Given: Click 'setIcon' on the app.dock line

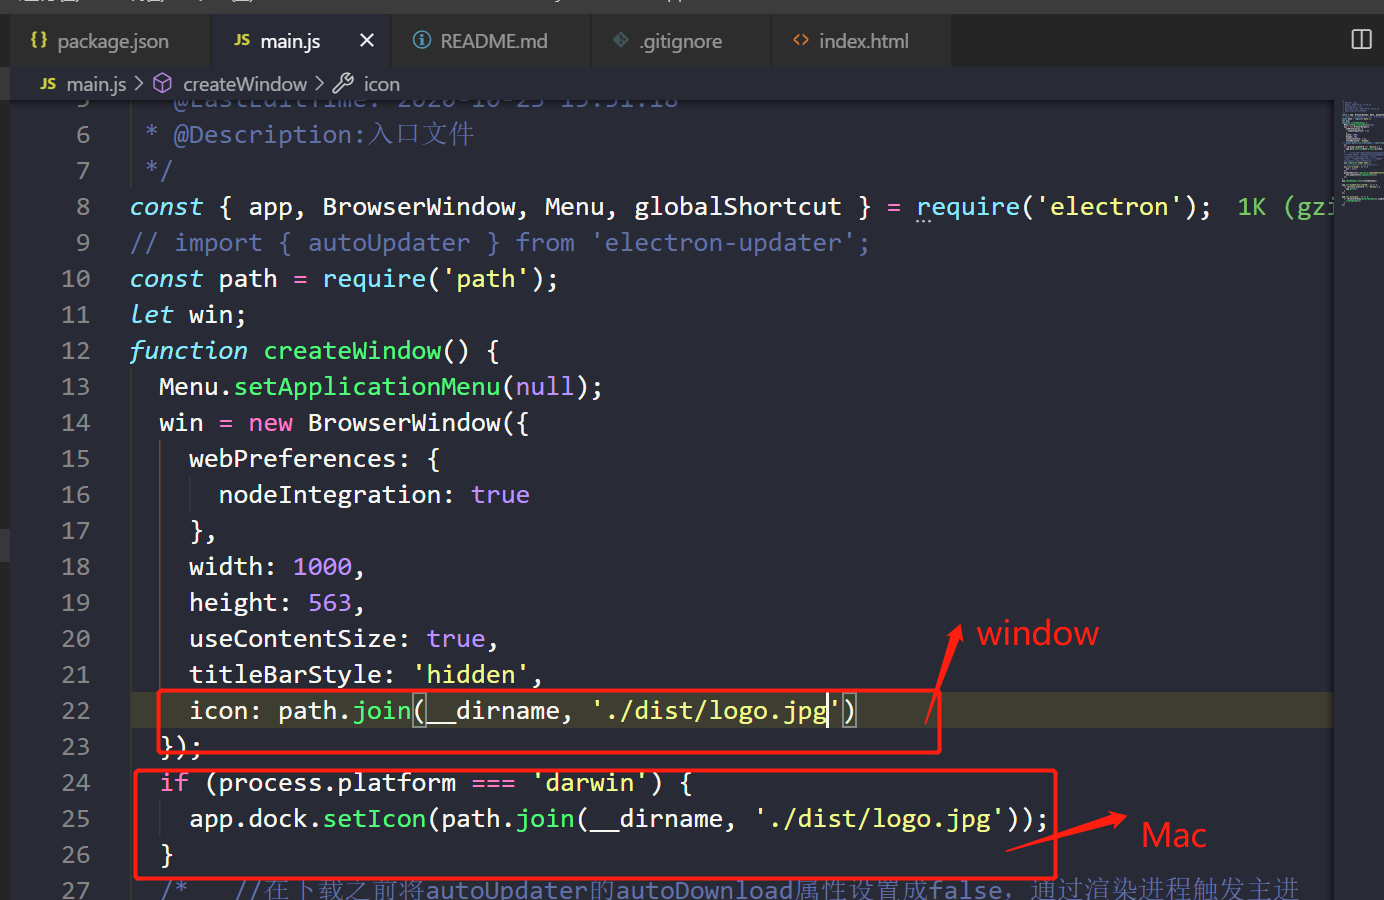Looking at the screenshot, I should point(374,819).
